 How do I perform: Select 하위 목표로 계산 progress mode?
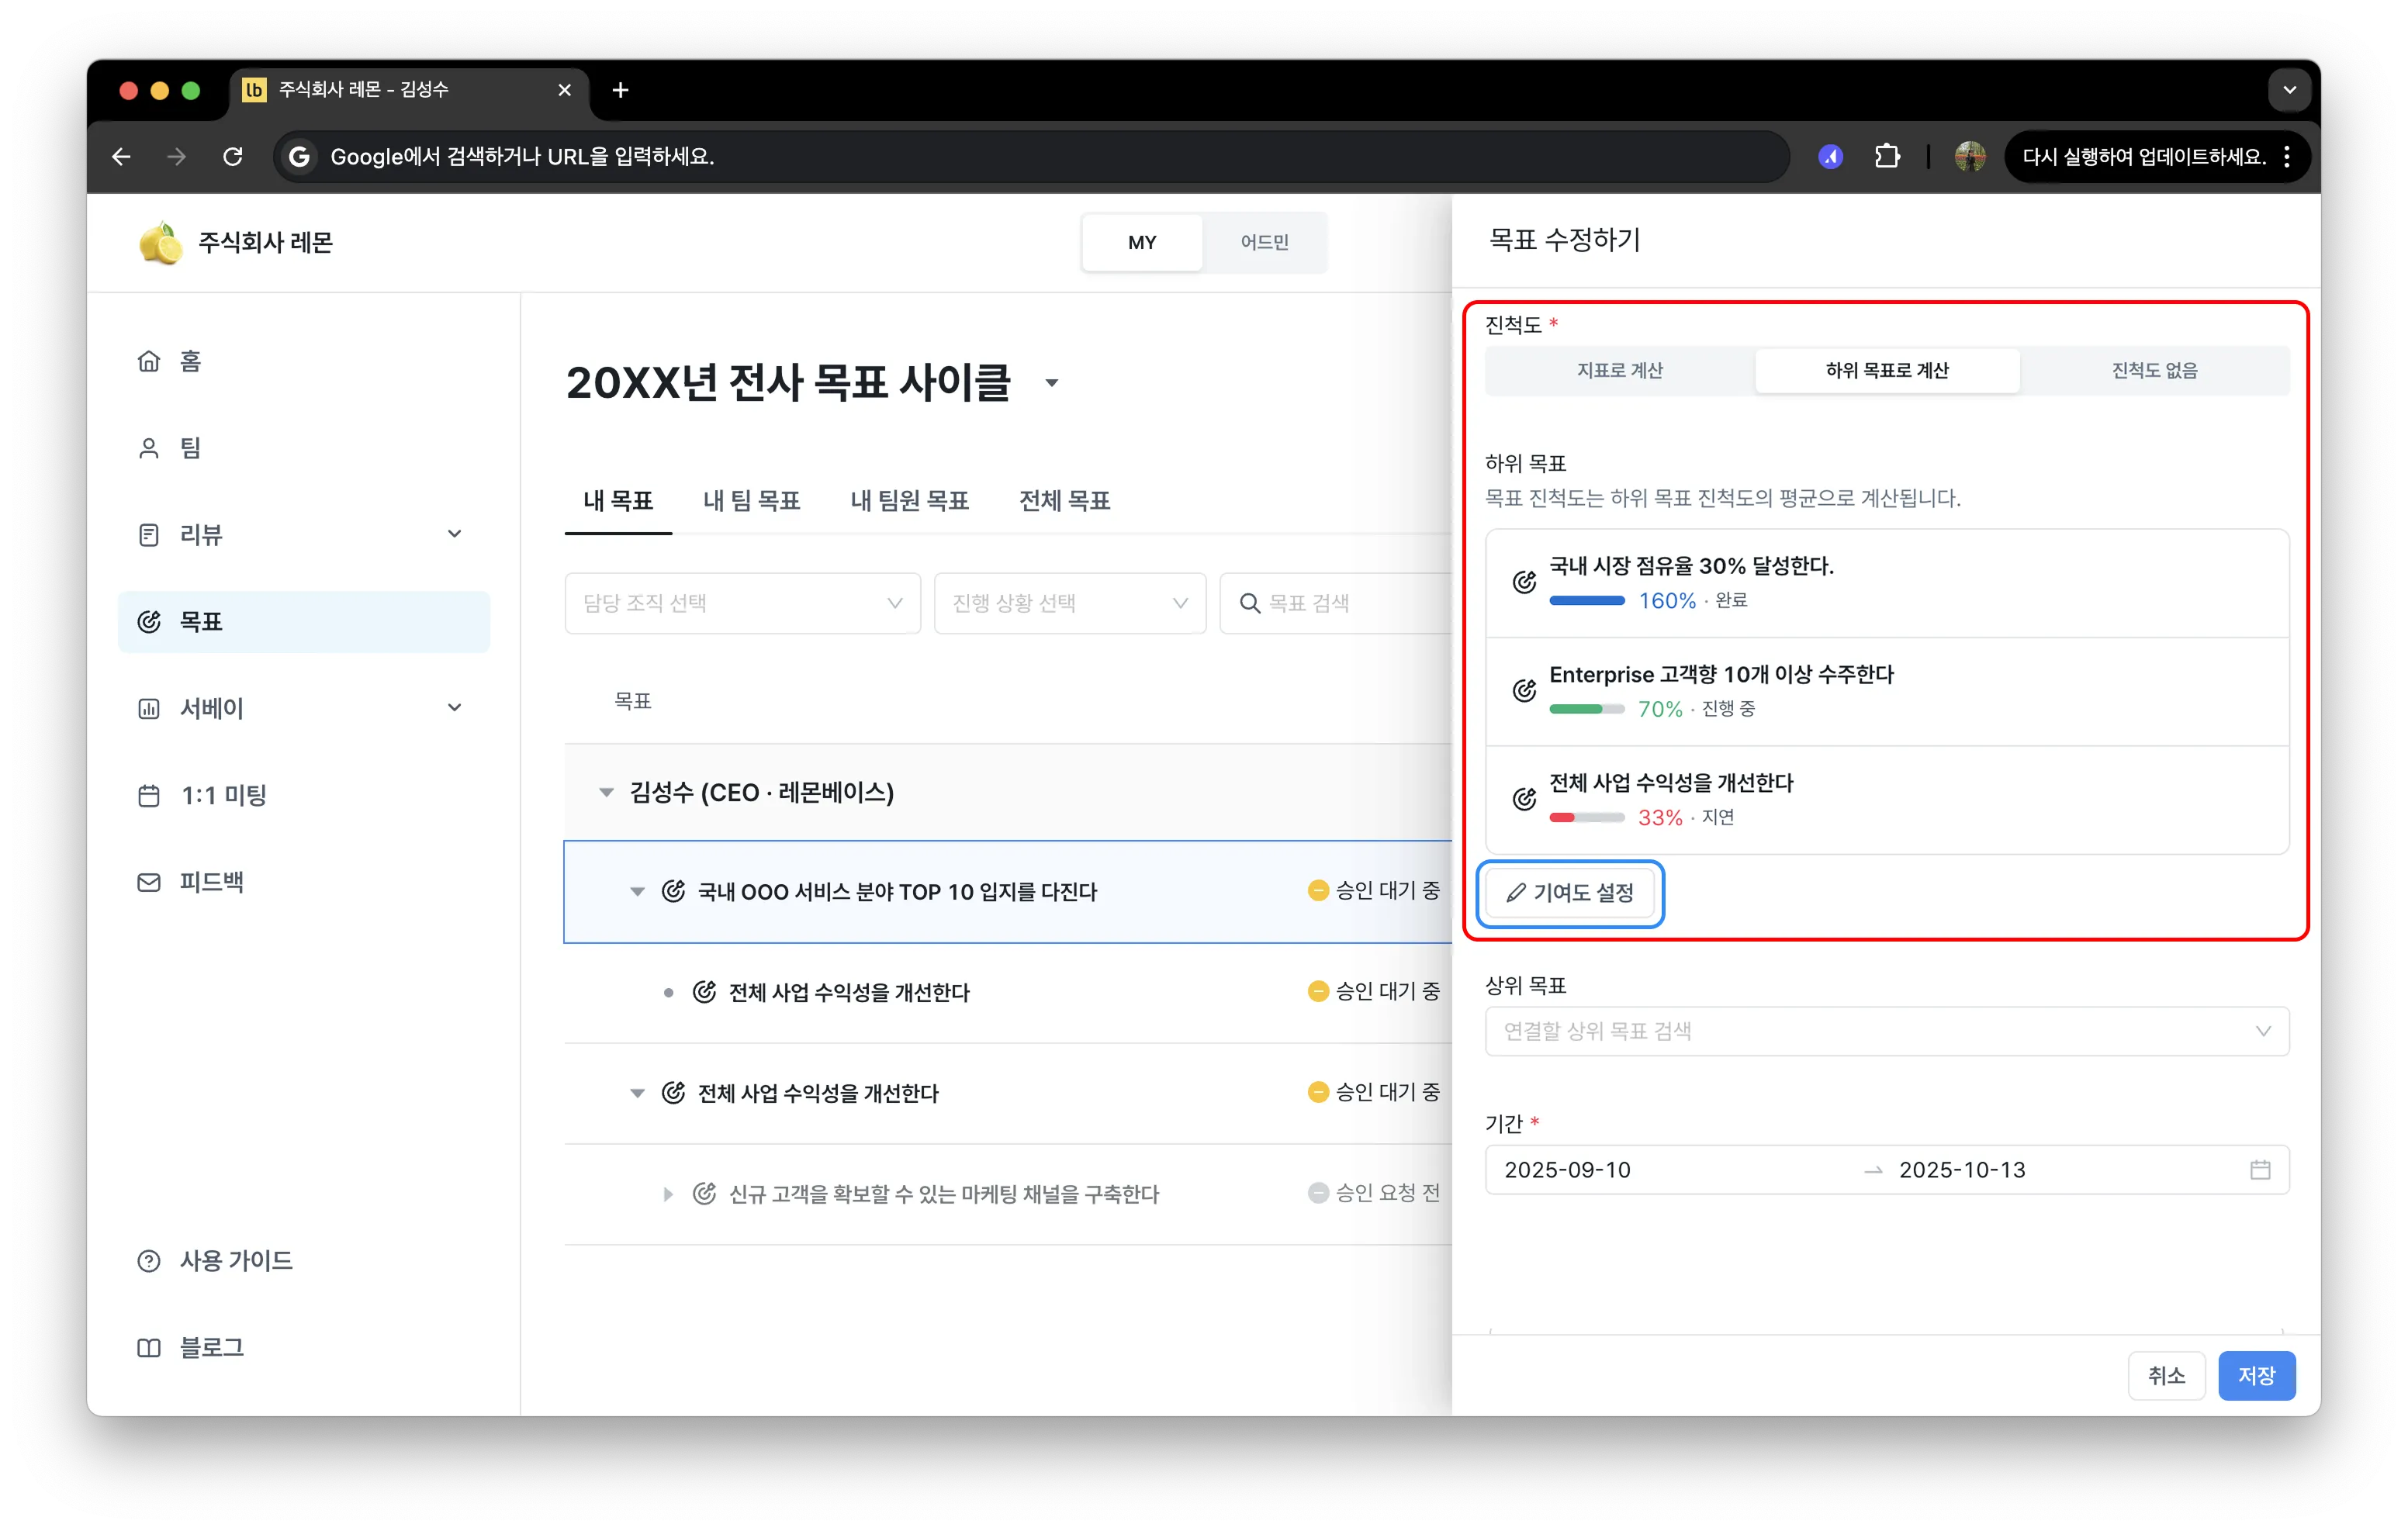tap(1887, 370)
